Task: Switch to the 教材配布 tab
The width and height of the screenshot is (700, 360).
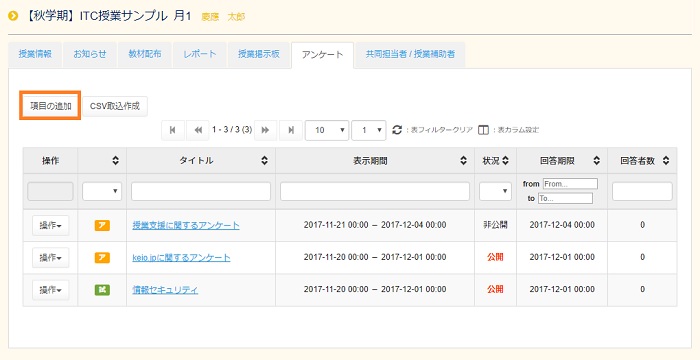Action: click(x=145, y=54)
